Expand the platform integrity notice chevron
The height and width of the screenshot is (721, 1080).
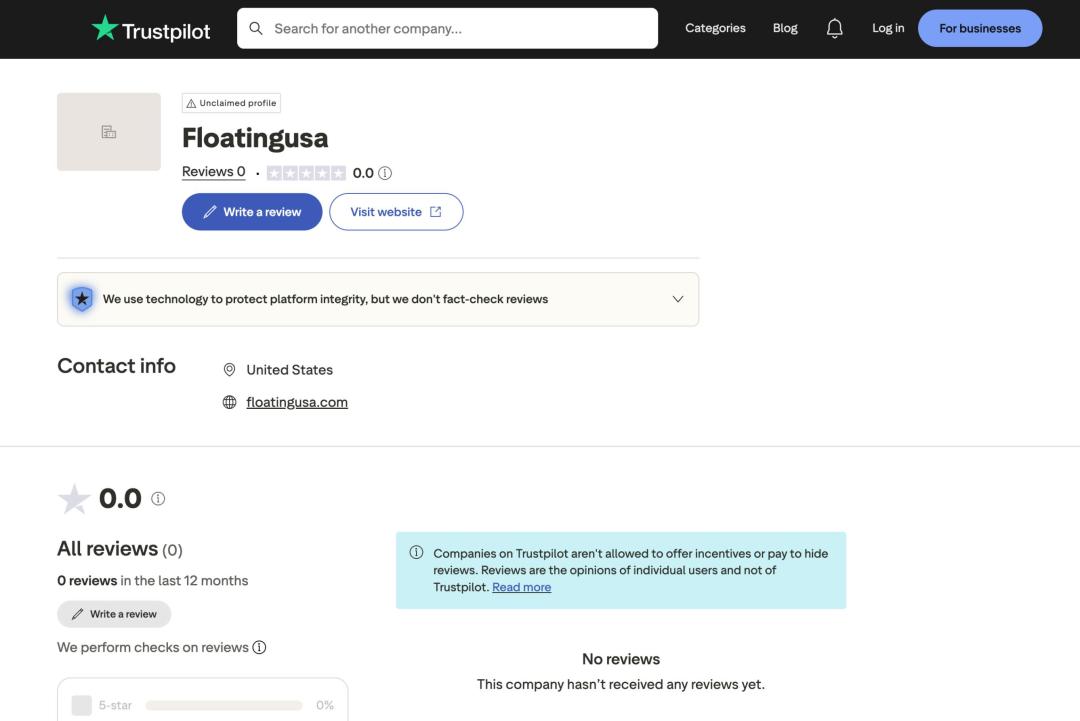(678, 299)
